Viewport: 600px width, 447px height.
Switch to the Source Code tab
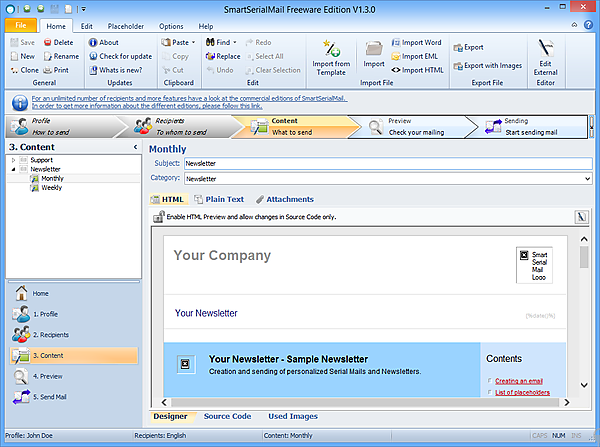(x=227, y=416)
